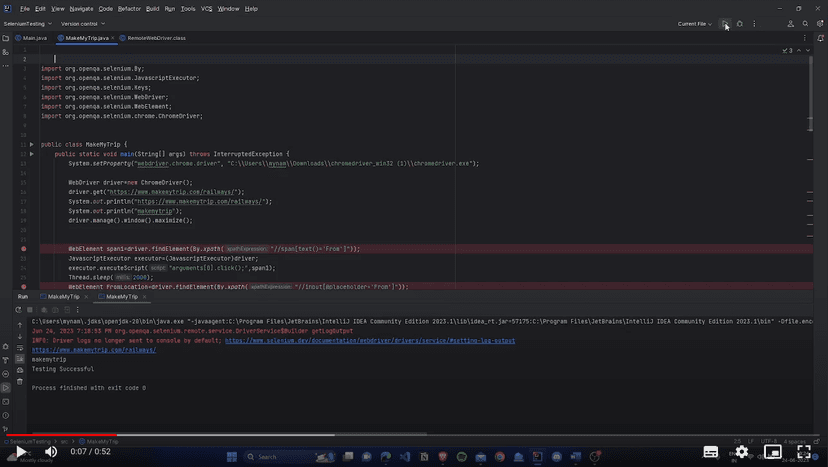Open the Git tool window icon at the bottom left
Viewport: 828px width, 467px height.
(6, 429)
